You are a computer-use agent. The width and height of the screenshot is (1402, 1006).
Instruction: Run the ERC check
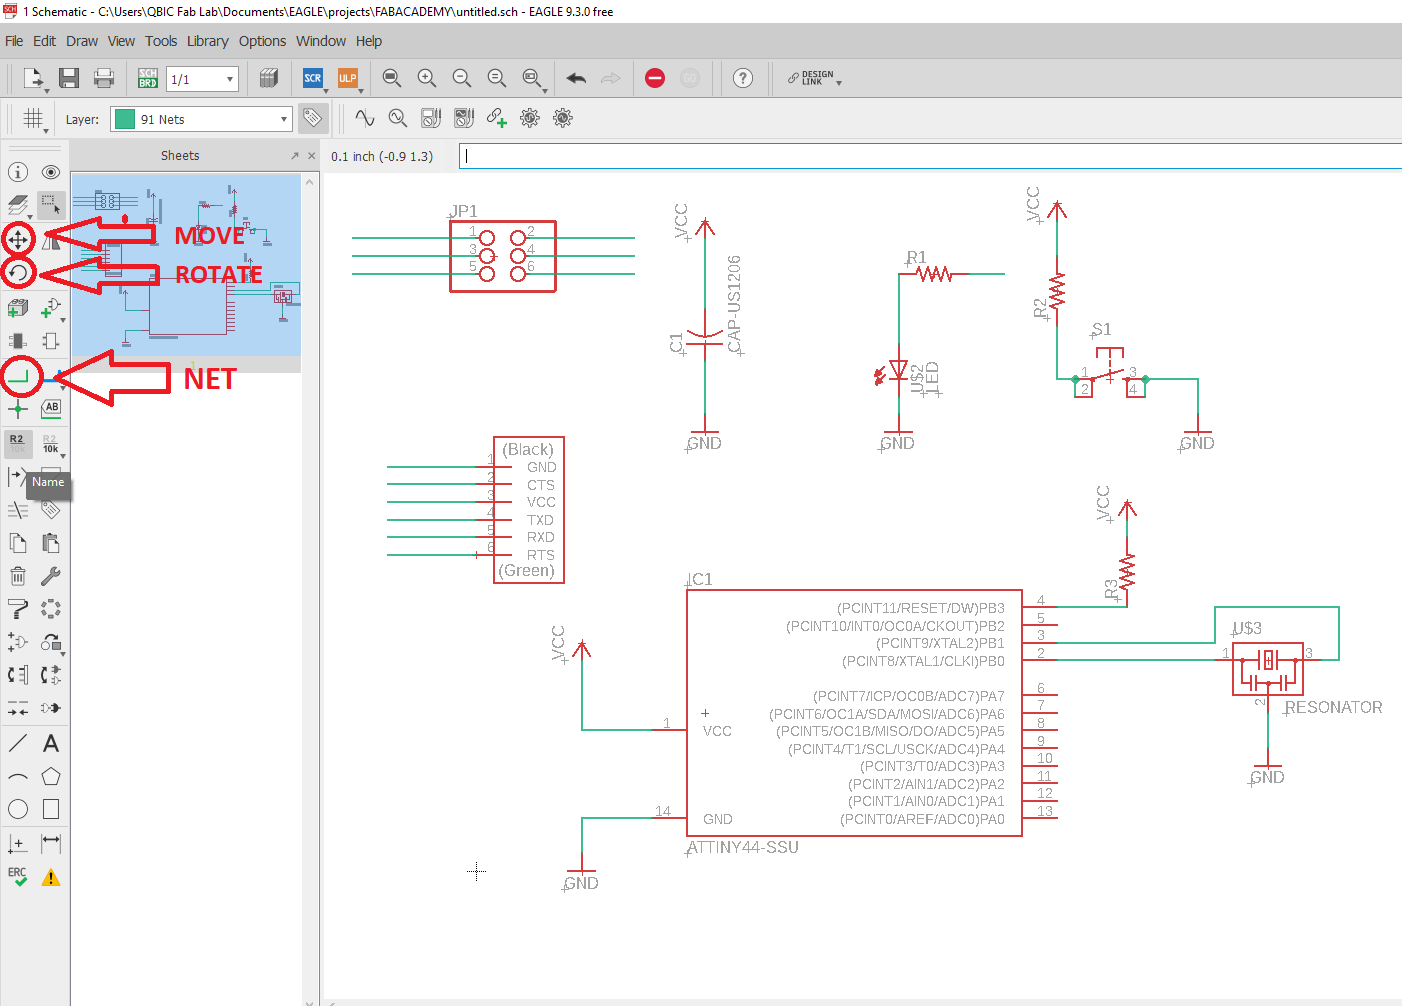click(18, 877)
